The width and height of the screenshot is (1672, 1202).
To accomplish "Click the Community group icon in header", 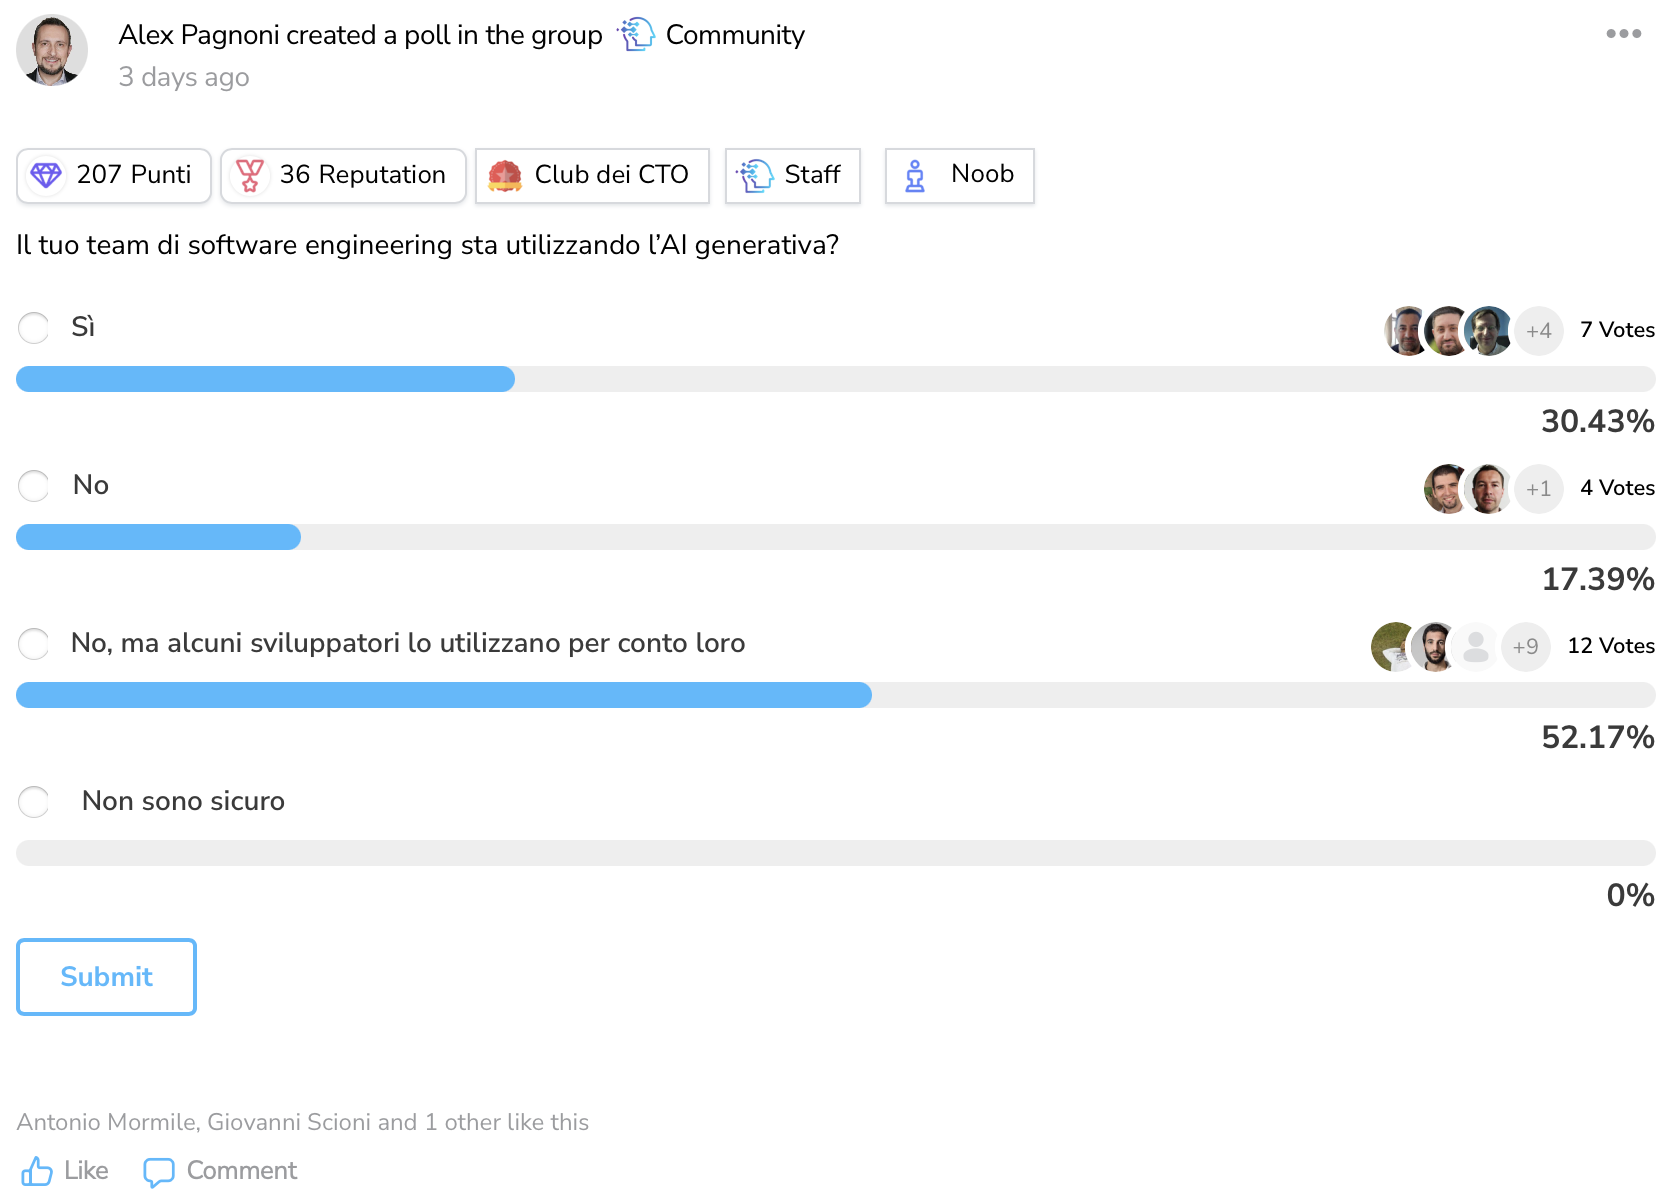I will point(637,35).
